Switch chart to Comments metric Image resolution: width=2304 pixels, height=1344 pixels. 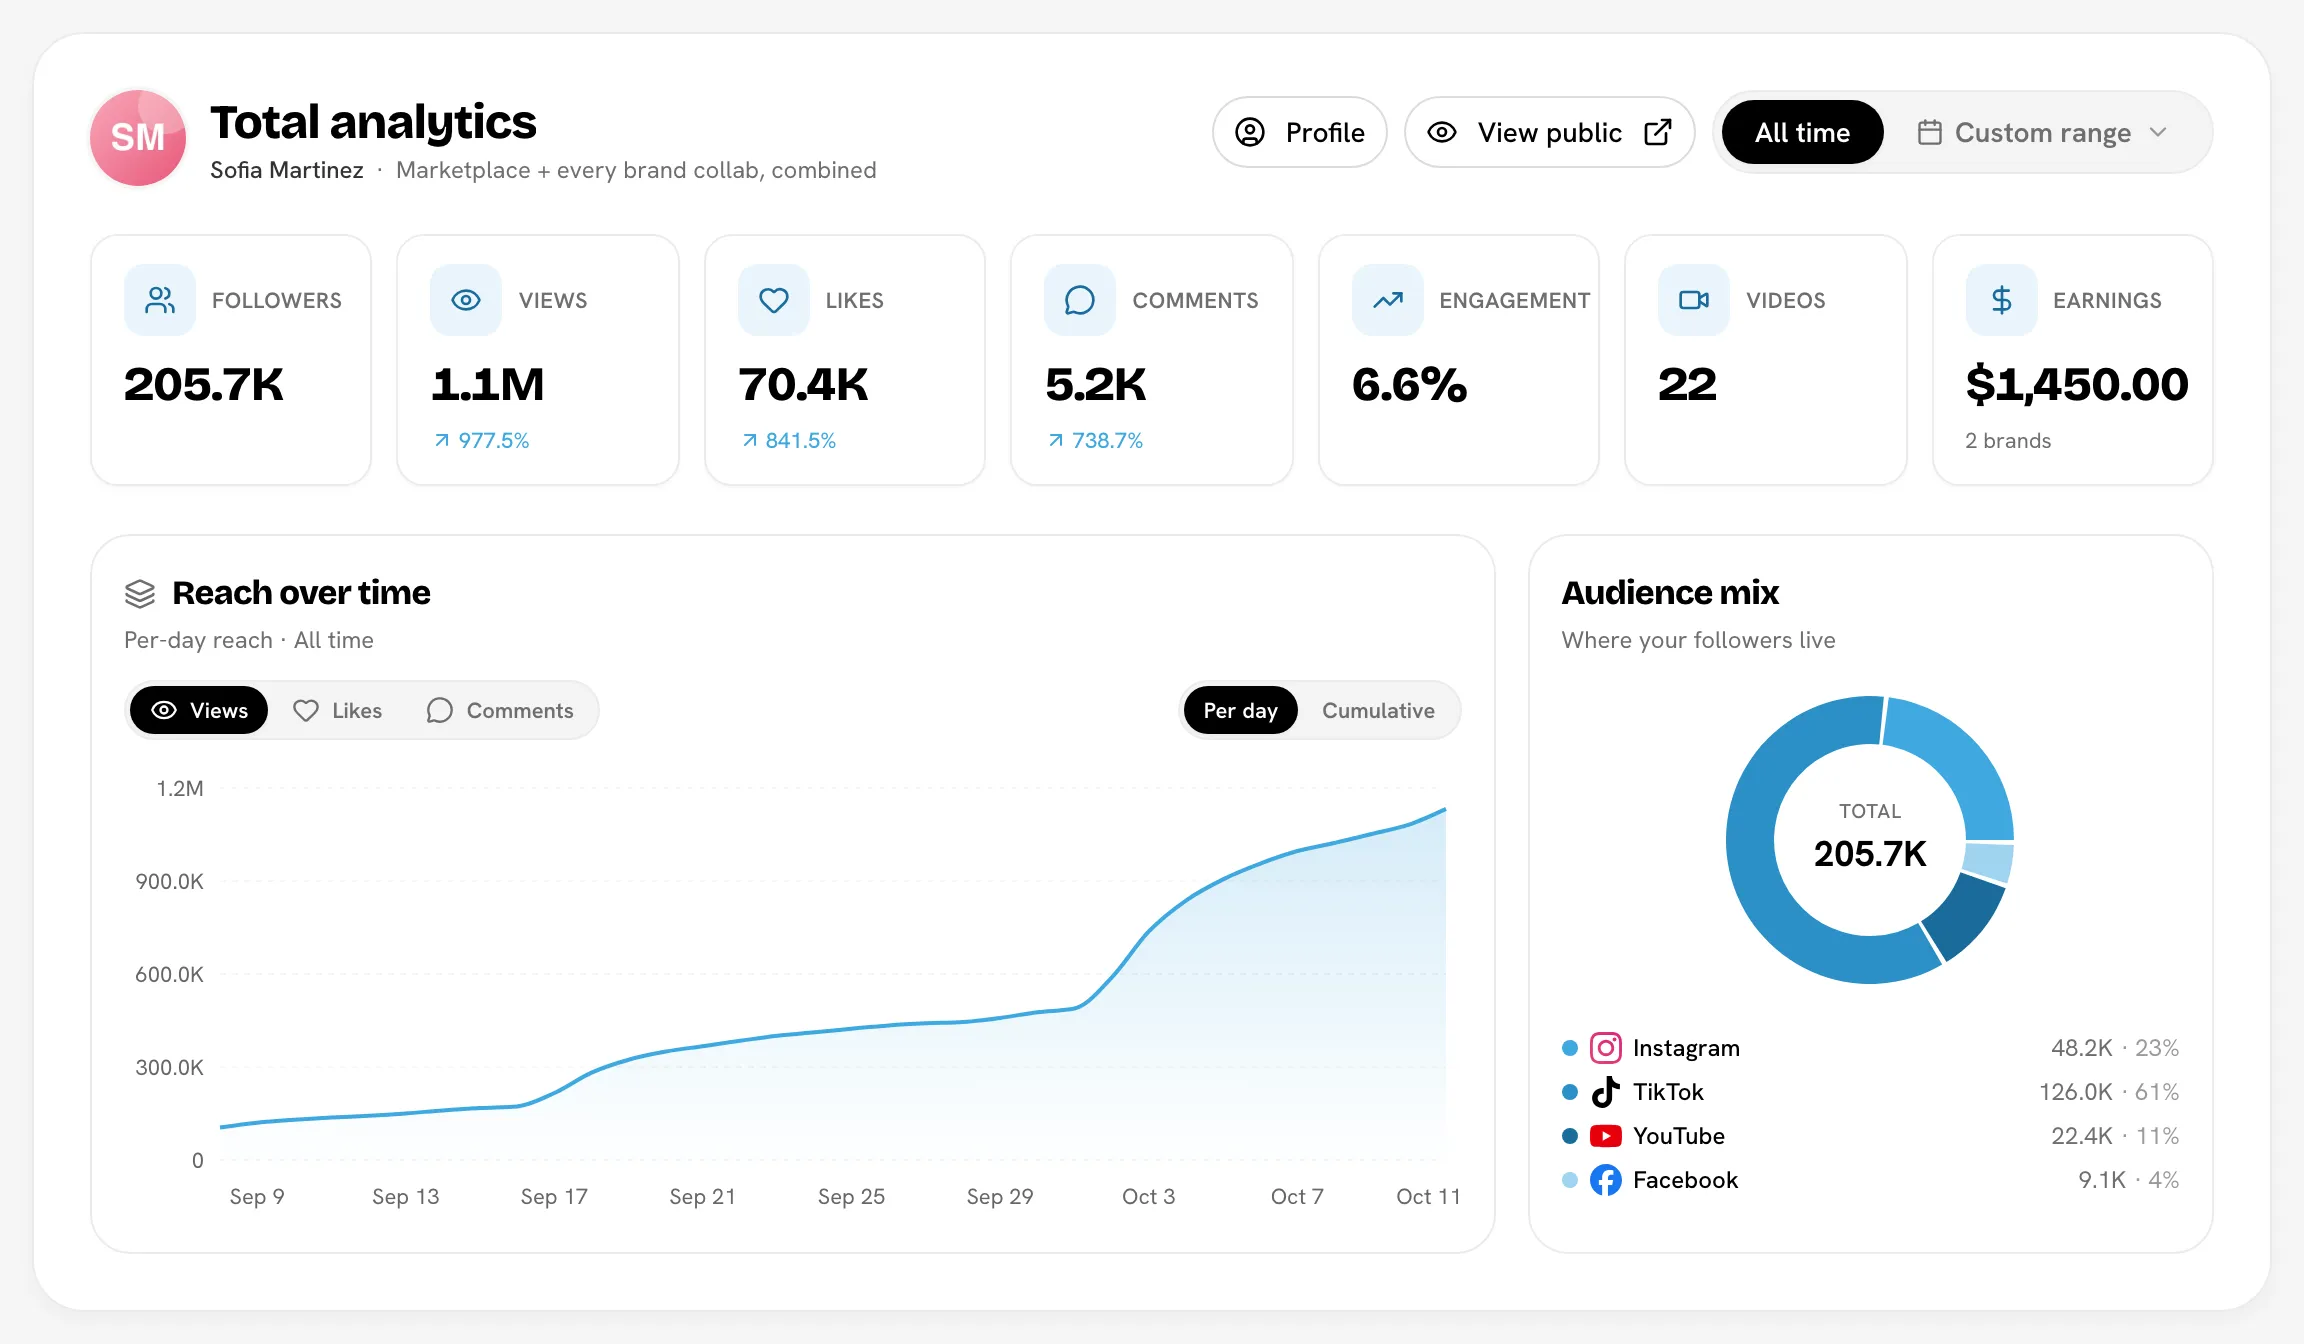click(500, 710)
